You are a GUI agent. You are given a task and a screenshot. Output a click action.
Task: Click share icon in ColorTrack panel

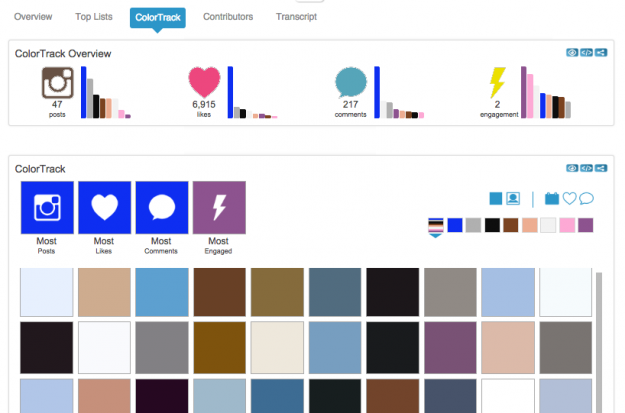[x=601, y=168]
